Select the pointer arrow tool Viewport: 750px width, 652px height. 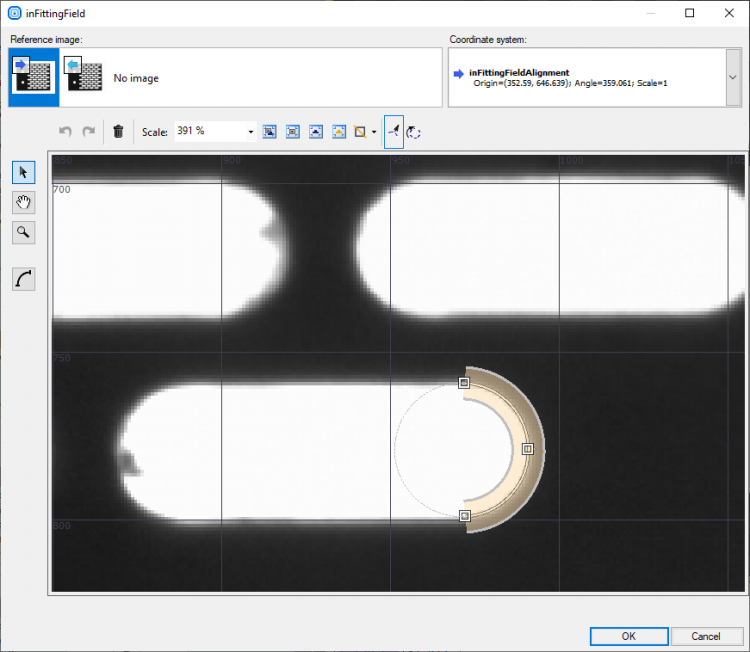[24, 172]
